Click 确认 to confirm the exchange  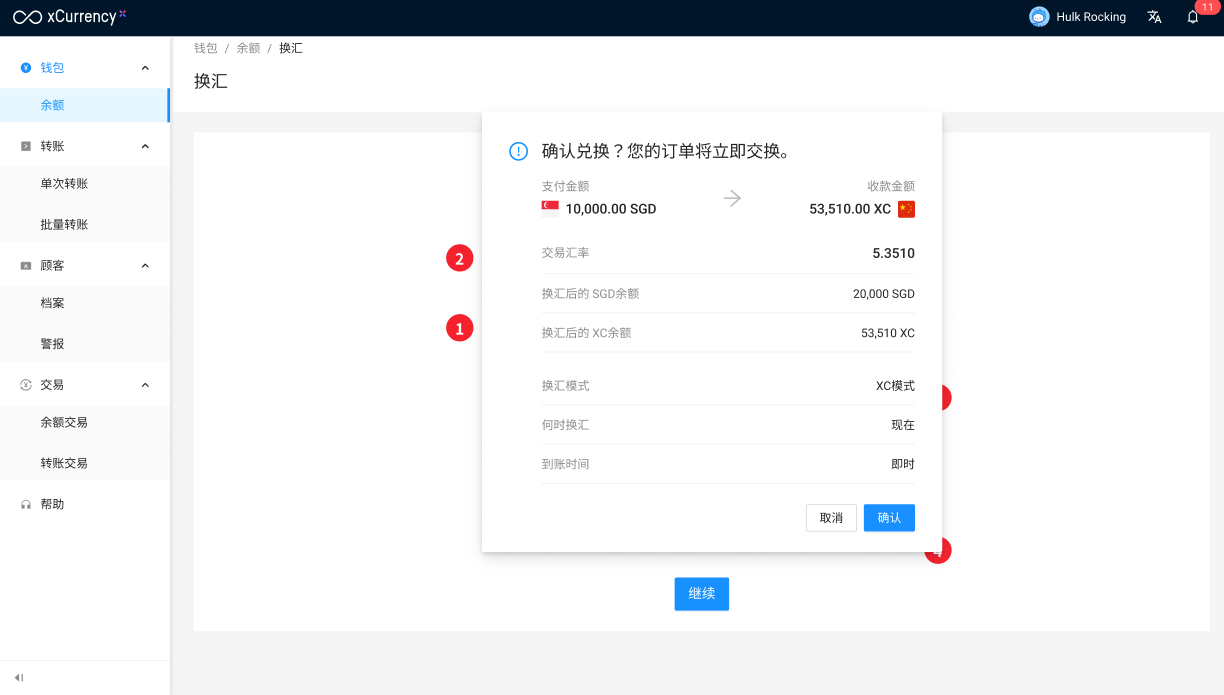coord(889,518)
